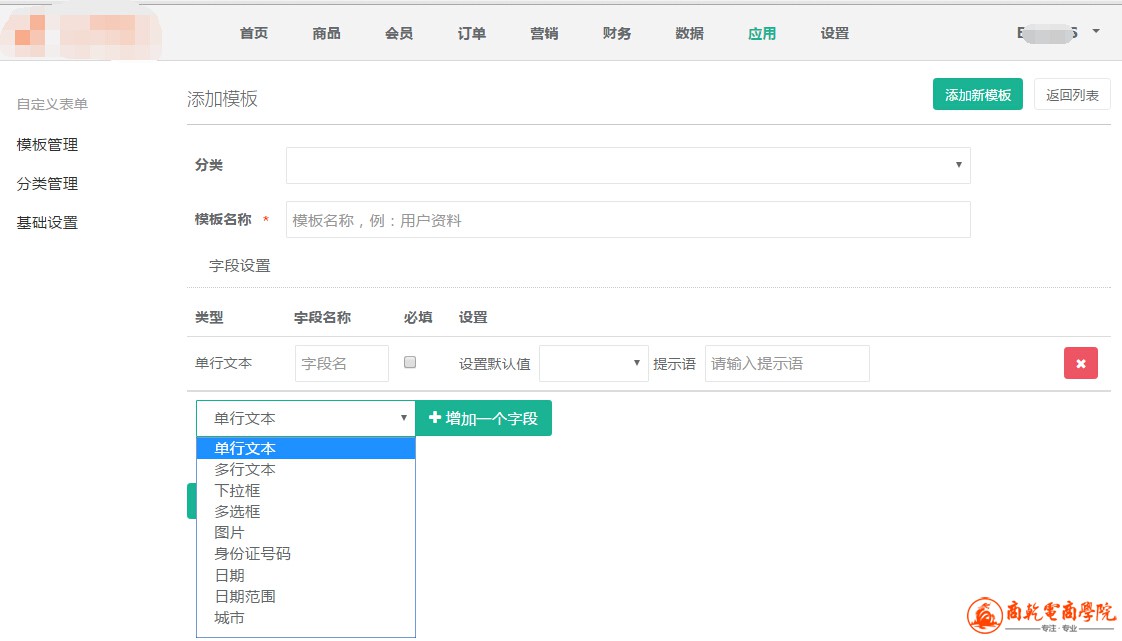Open the 首页 nav item
Screen dimensions: 1122x641
(x=253, y=33)
